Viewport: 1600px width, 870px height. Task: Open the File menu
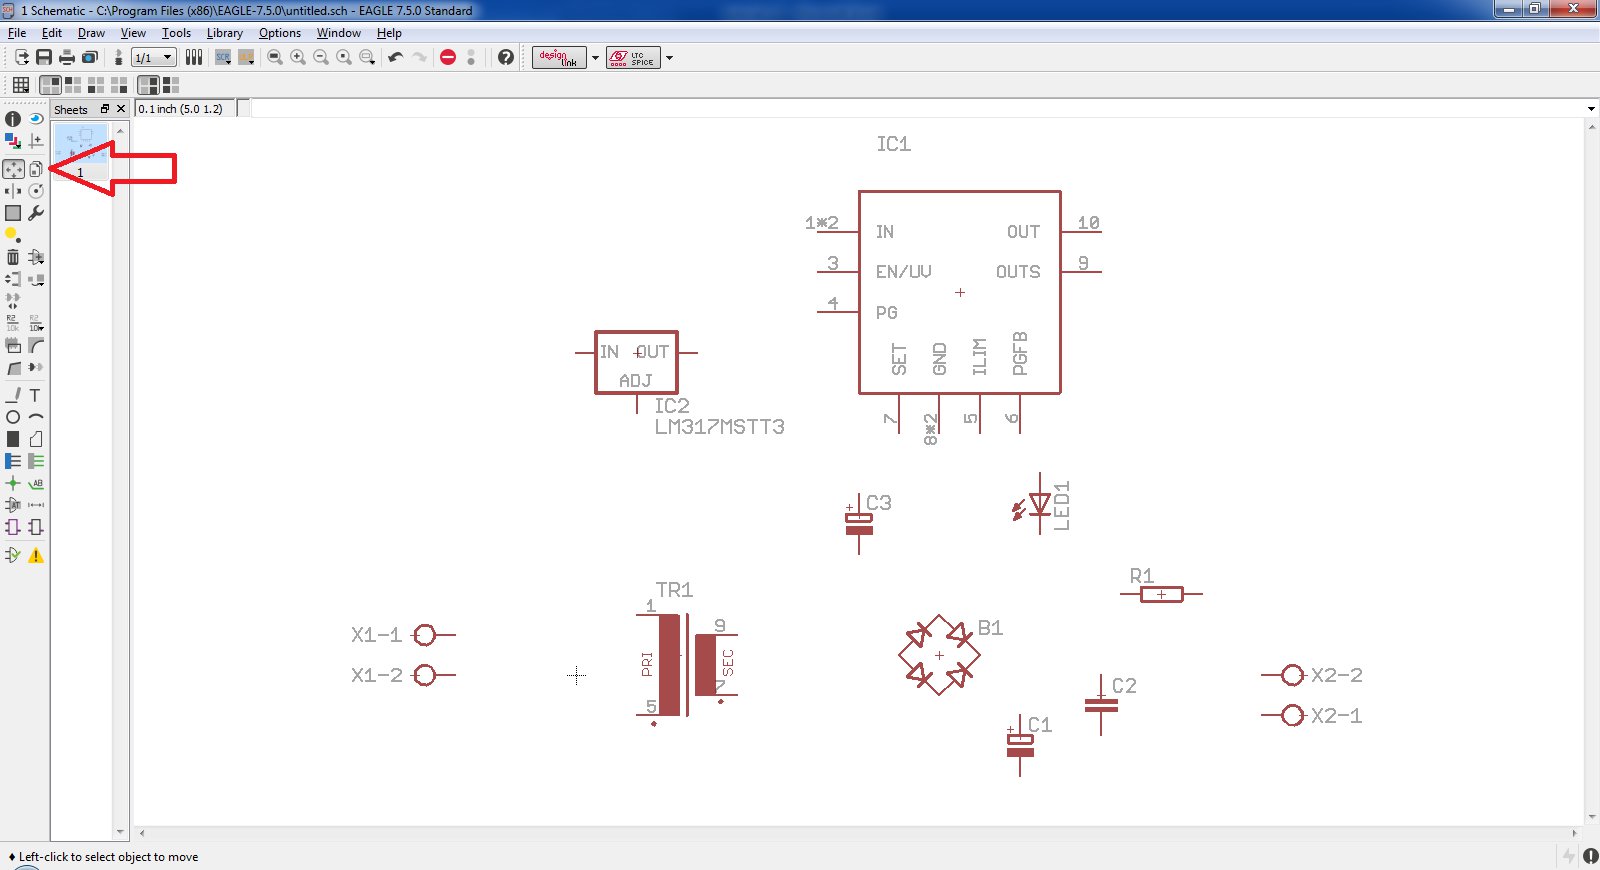click(x=17, y=33)
